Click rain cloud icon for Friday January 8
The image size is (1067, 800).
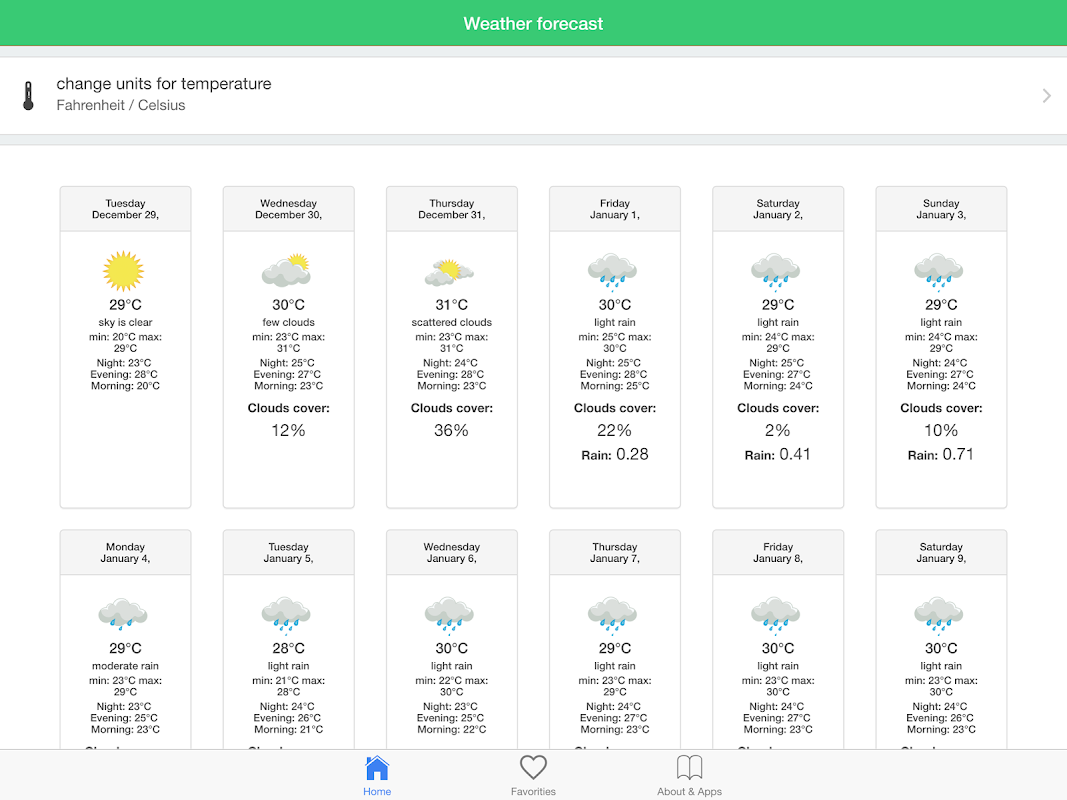pyautogui.click(x=776, y=614)
